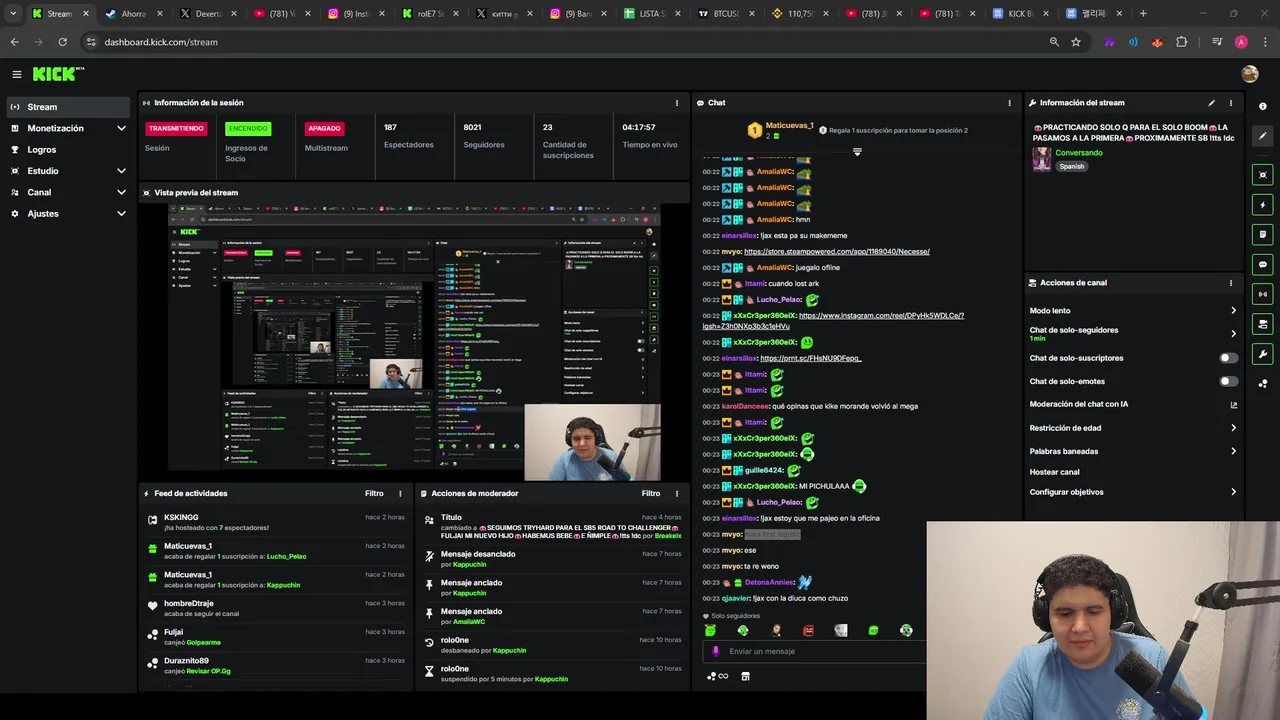Open the prnt.sc link posted by einarsillox
Image resolution: width=1280 pixels, height=720 pixels.
pos(811,358)
